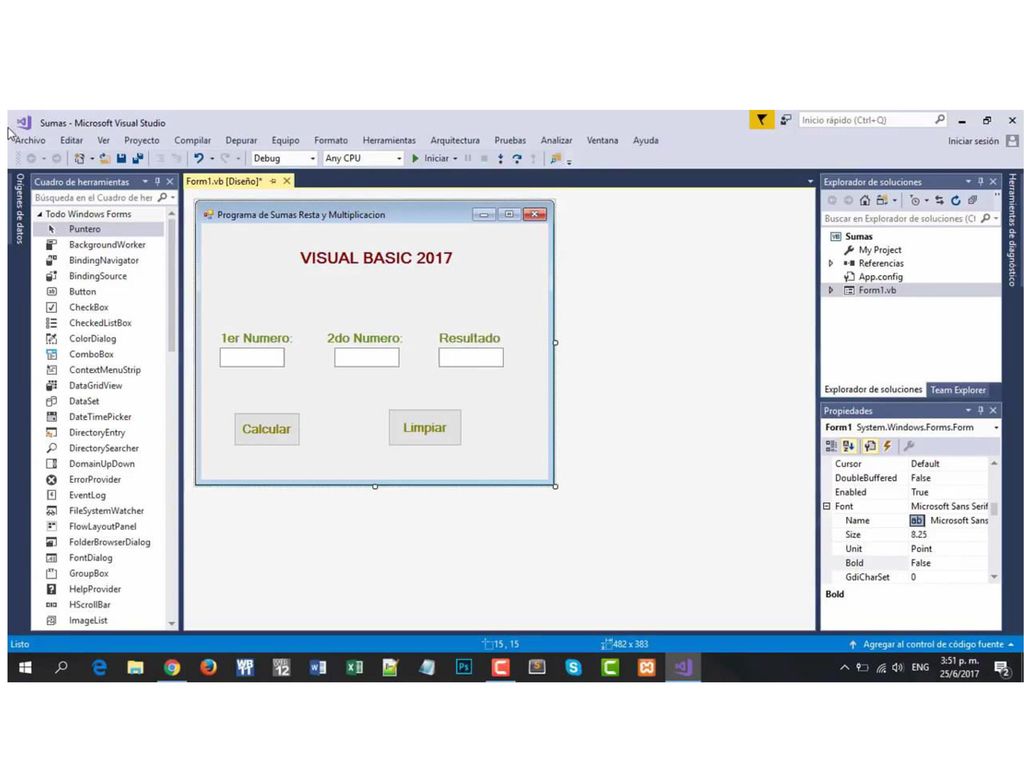
Task: Open the Iniciar button dropdown arrow
Action: point(455,159)
